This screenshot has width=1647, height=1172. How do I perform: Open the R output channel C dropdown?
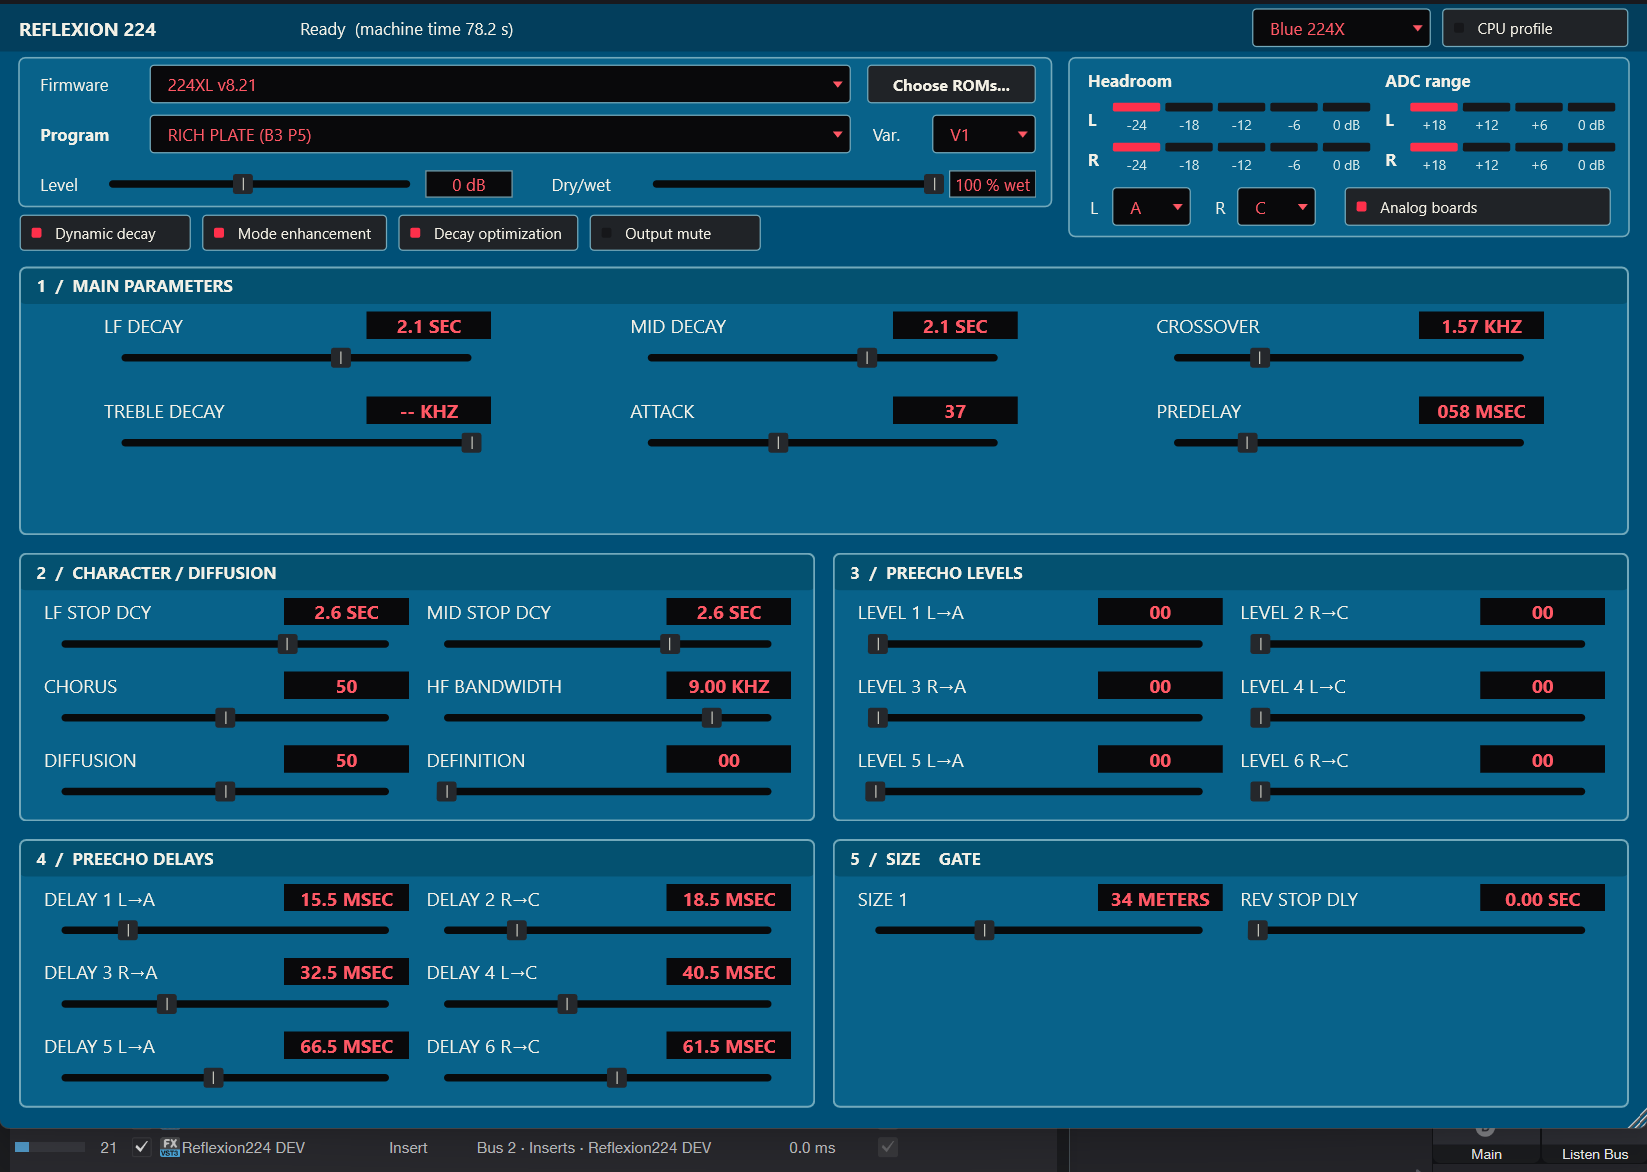pyautogui.click(x=1276, y=207)
